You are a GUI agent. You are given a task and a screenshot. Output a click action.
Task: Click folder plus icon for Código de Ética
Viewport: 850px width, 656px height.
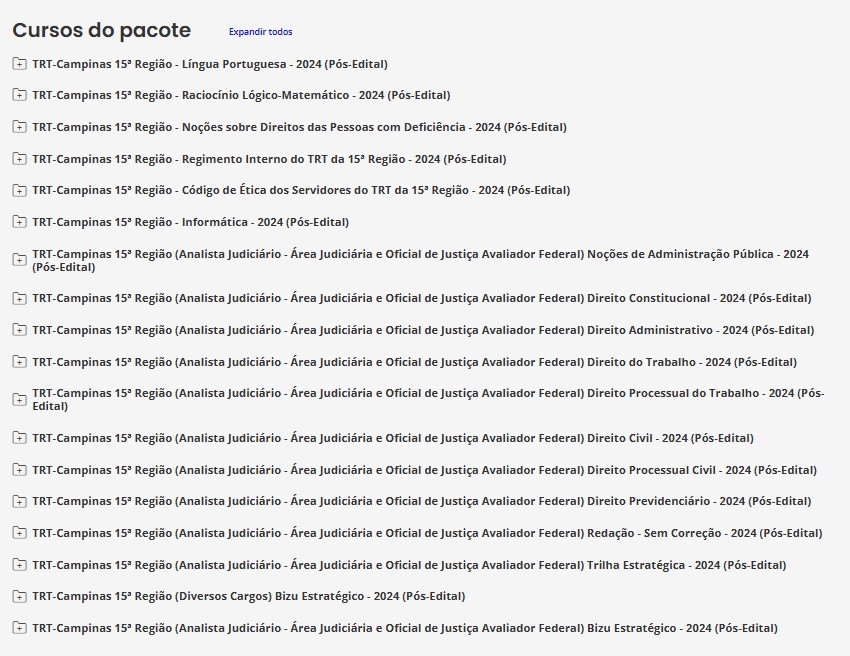tap(20, 190)
